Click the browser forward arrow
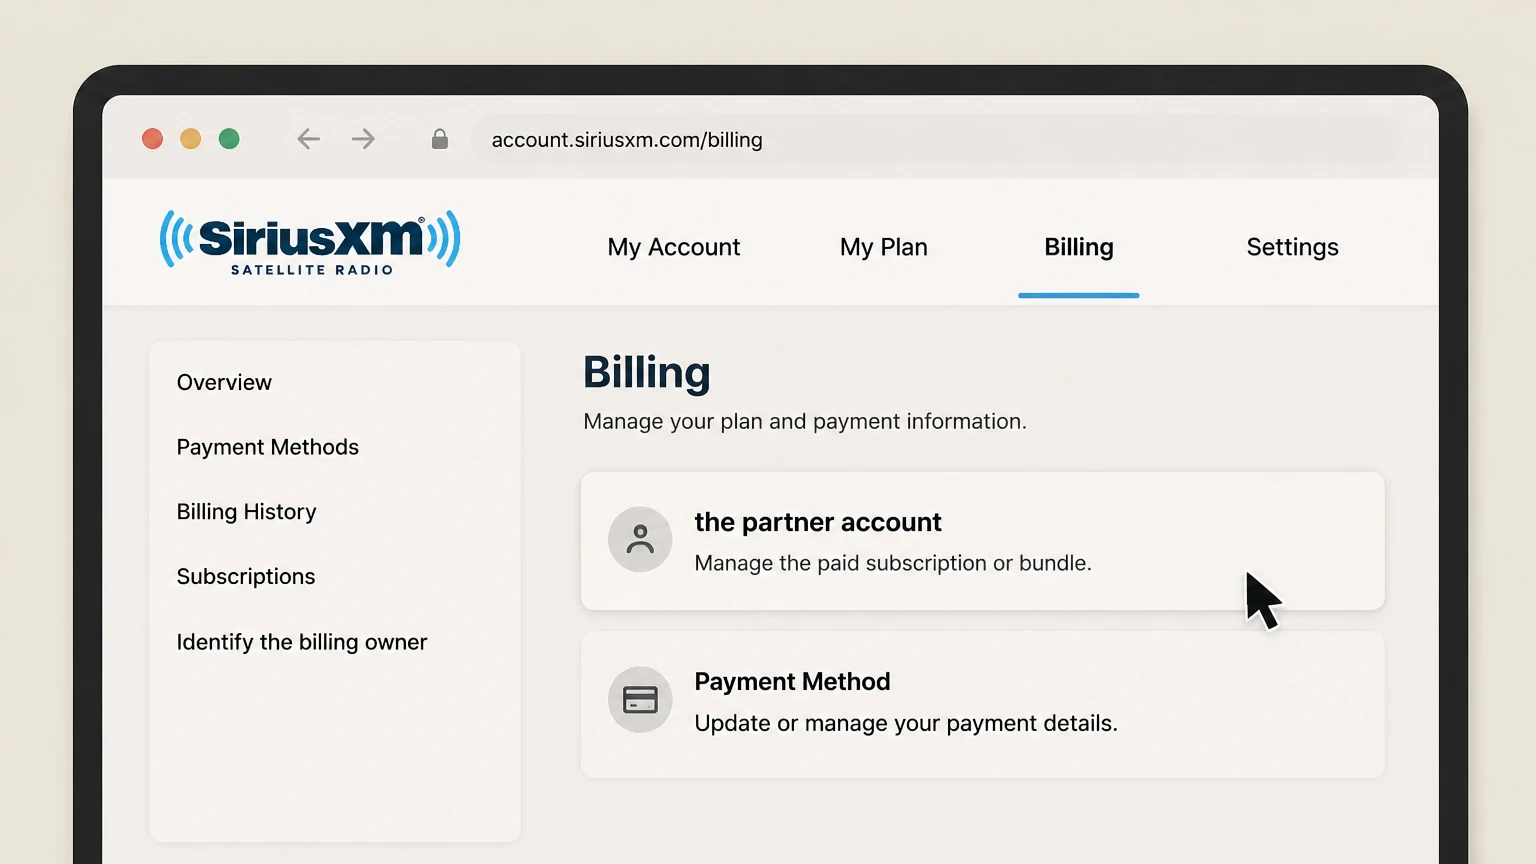This screenshot has height=864, width=1536. 363,139
